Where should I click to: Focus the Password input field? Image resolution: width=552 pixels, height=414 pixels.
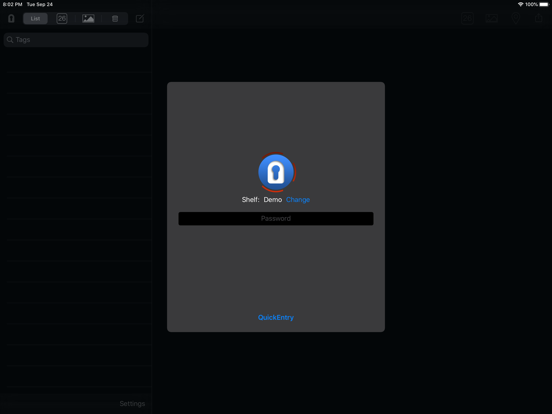276,219
